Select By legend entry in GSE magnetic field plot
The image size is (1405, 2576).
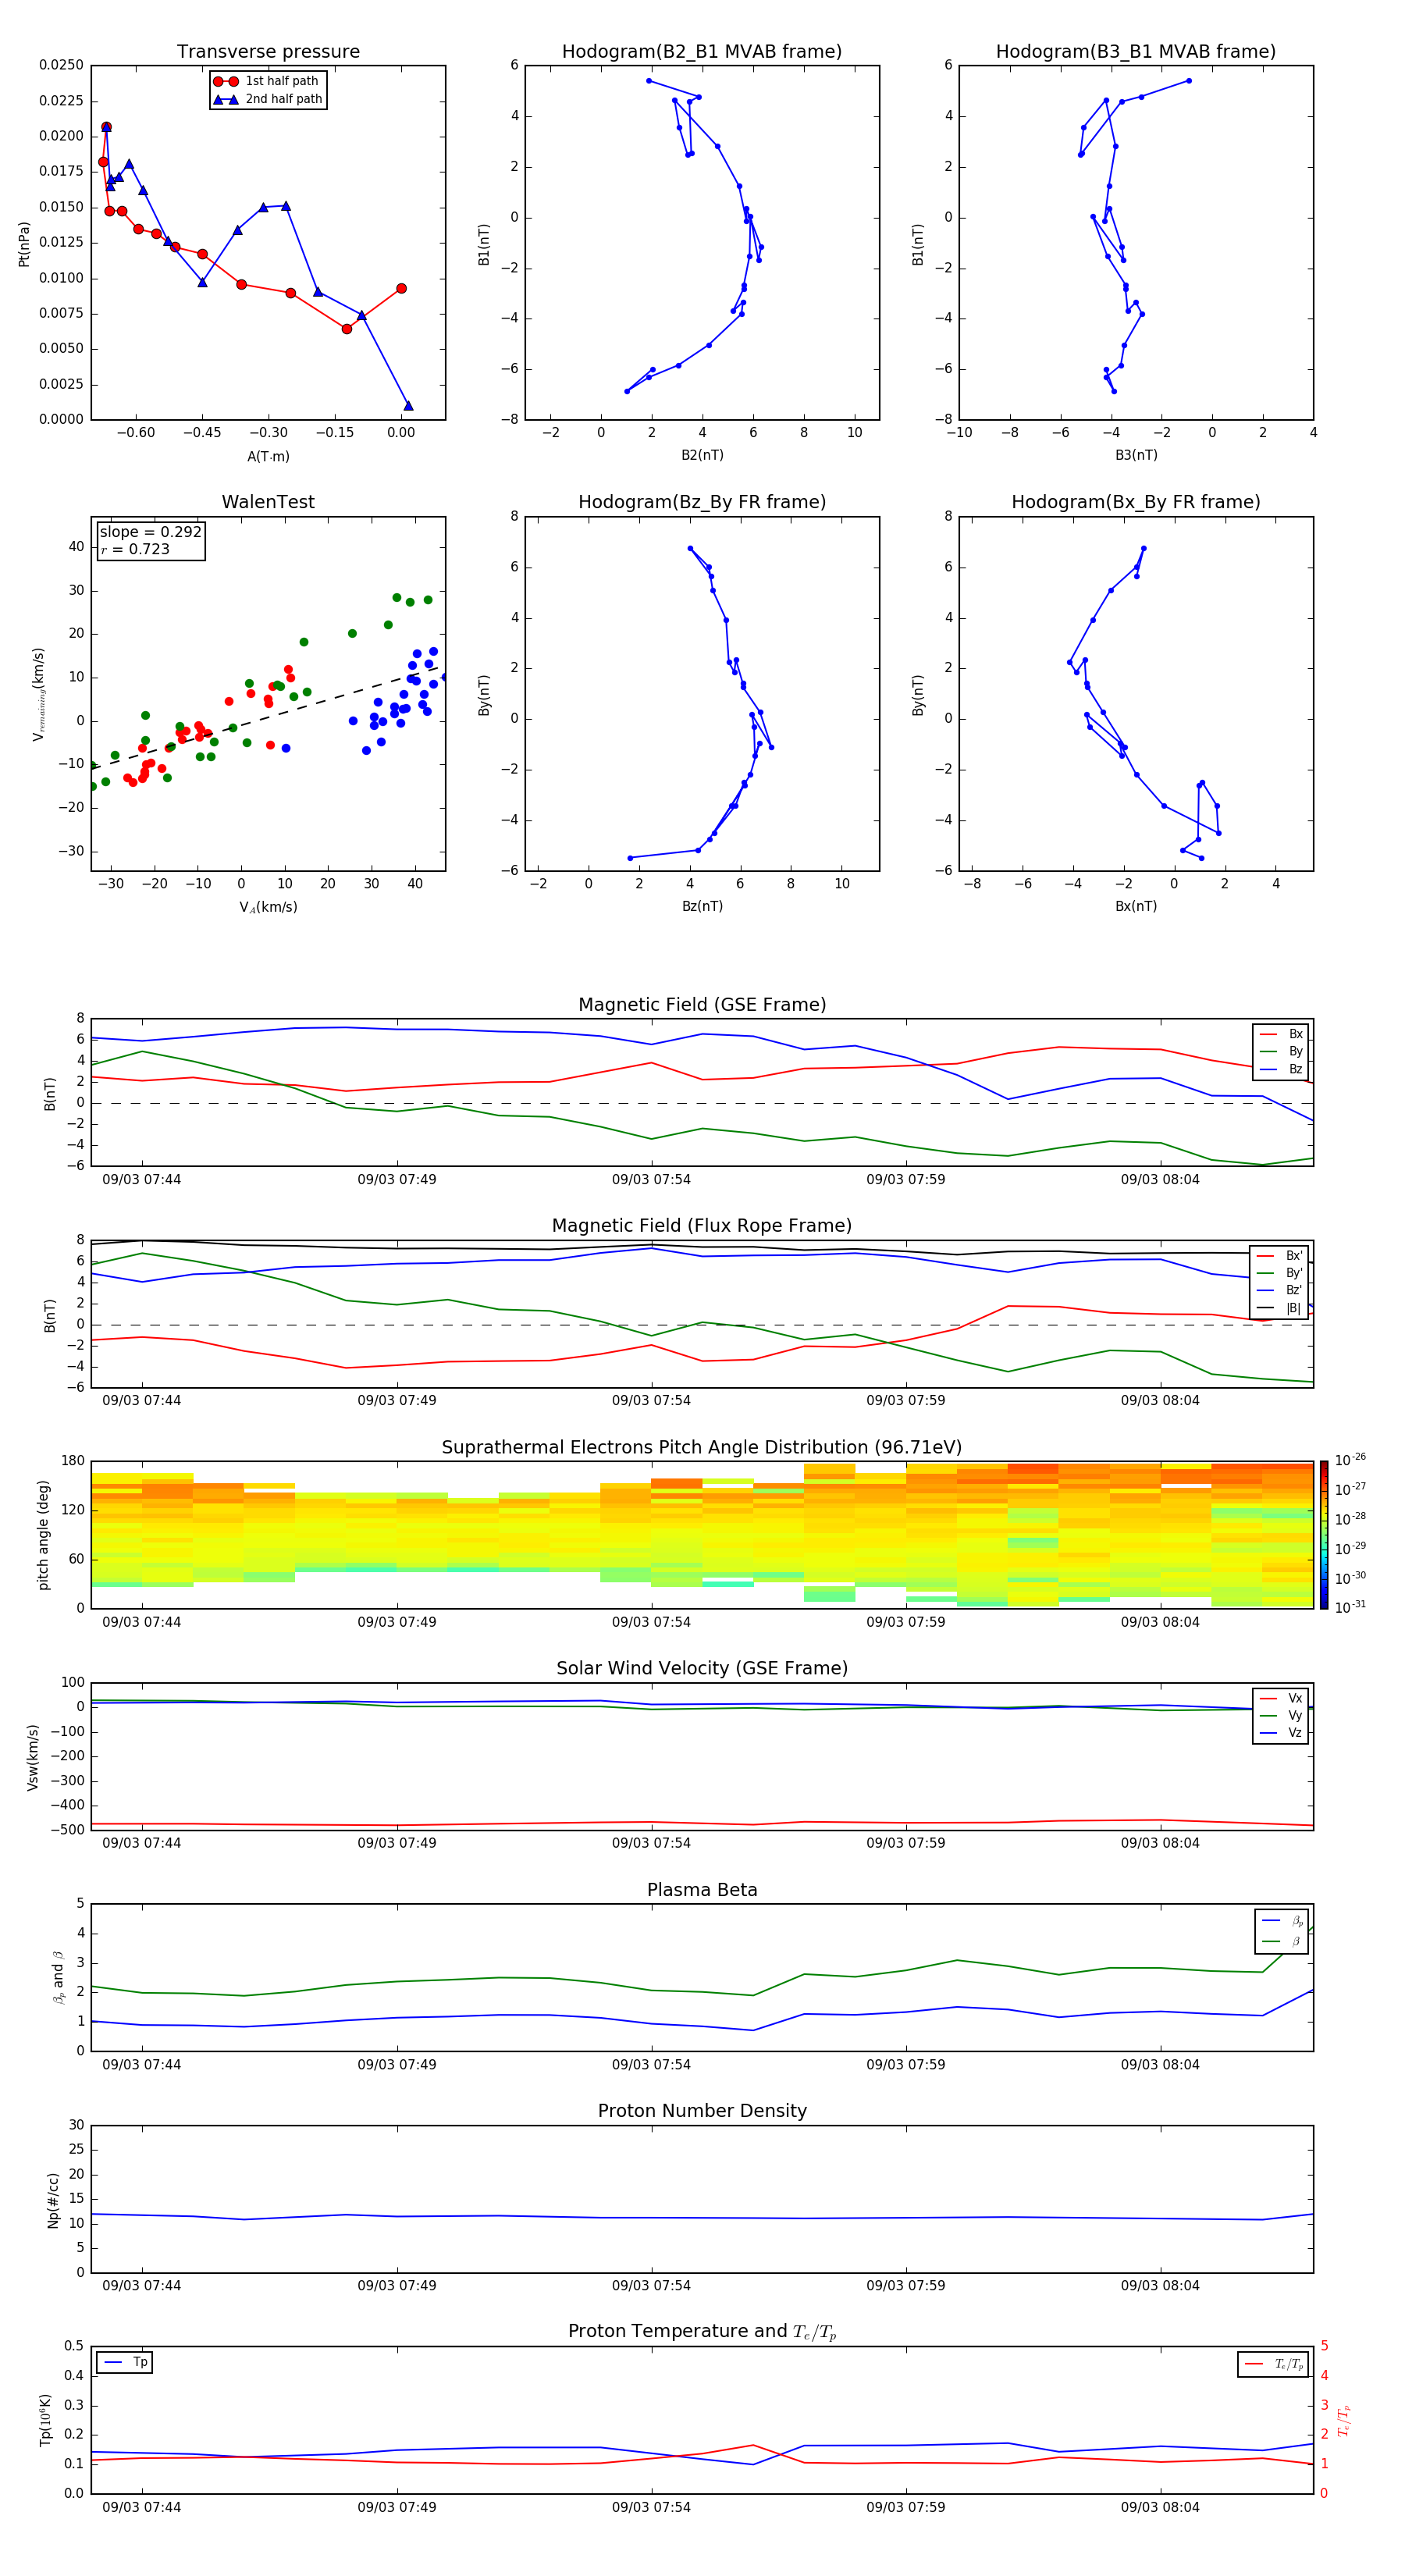pyautogui.click(x=1281, y=1051)
